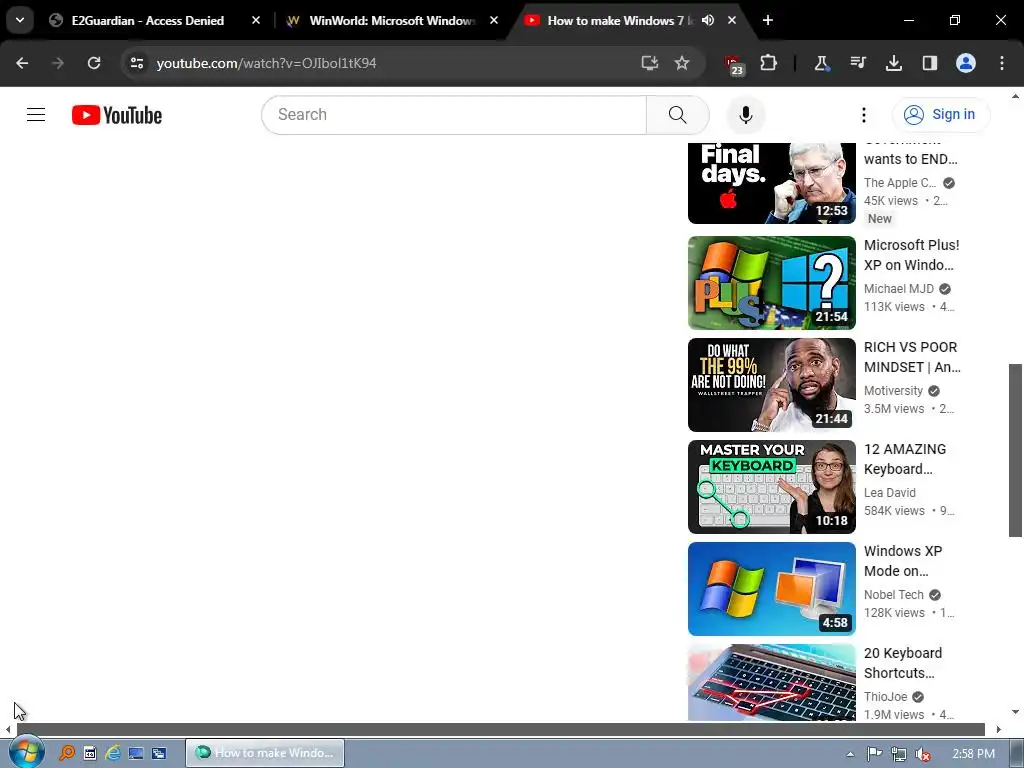
Task: Start voice search with microphone icon
Action: tap(745, 115)
